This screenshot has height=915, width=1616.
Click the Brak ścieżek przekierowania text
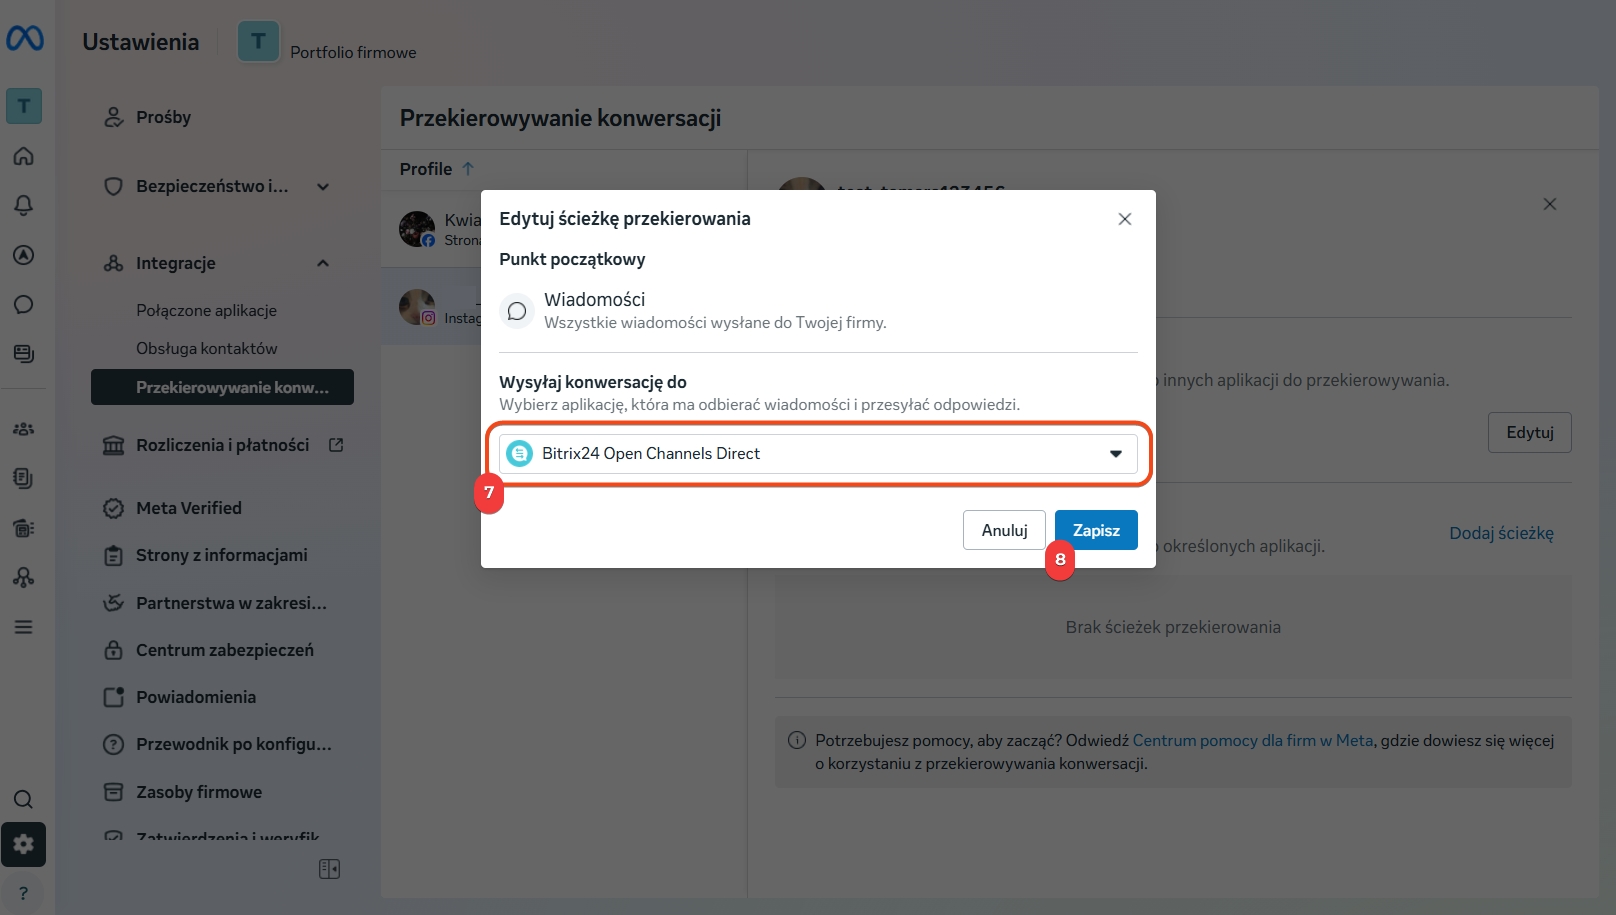click(1173, 627)
